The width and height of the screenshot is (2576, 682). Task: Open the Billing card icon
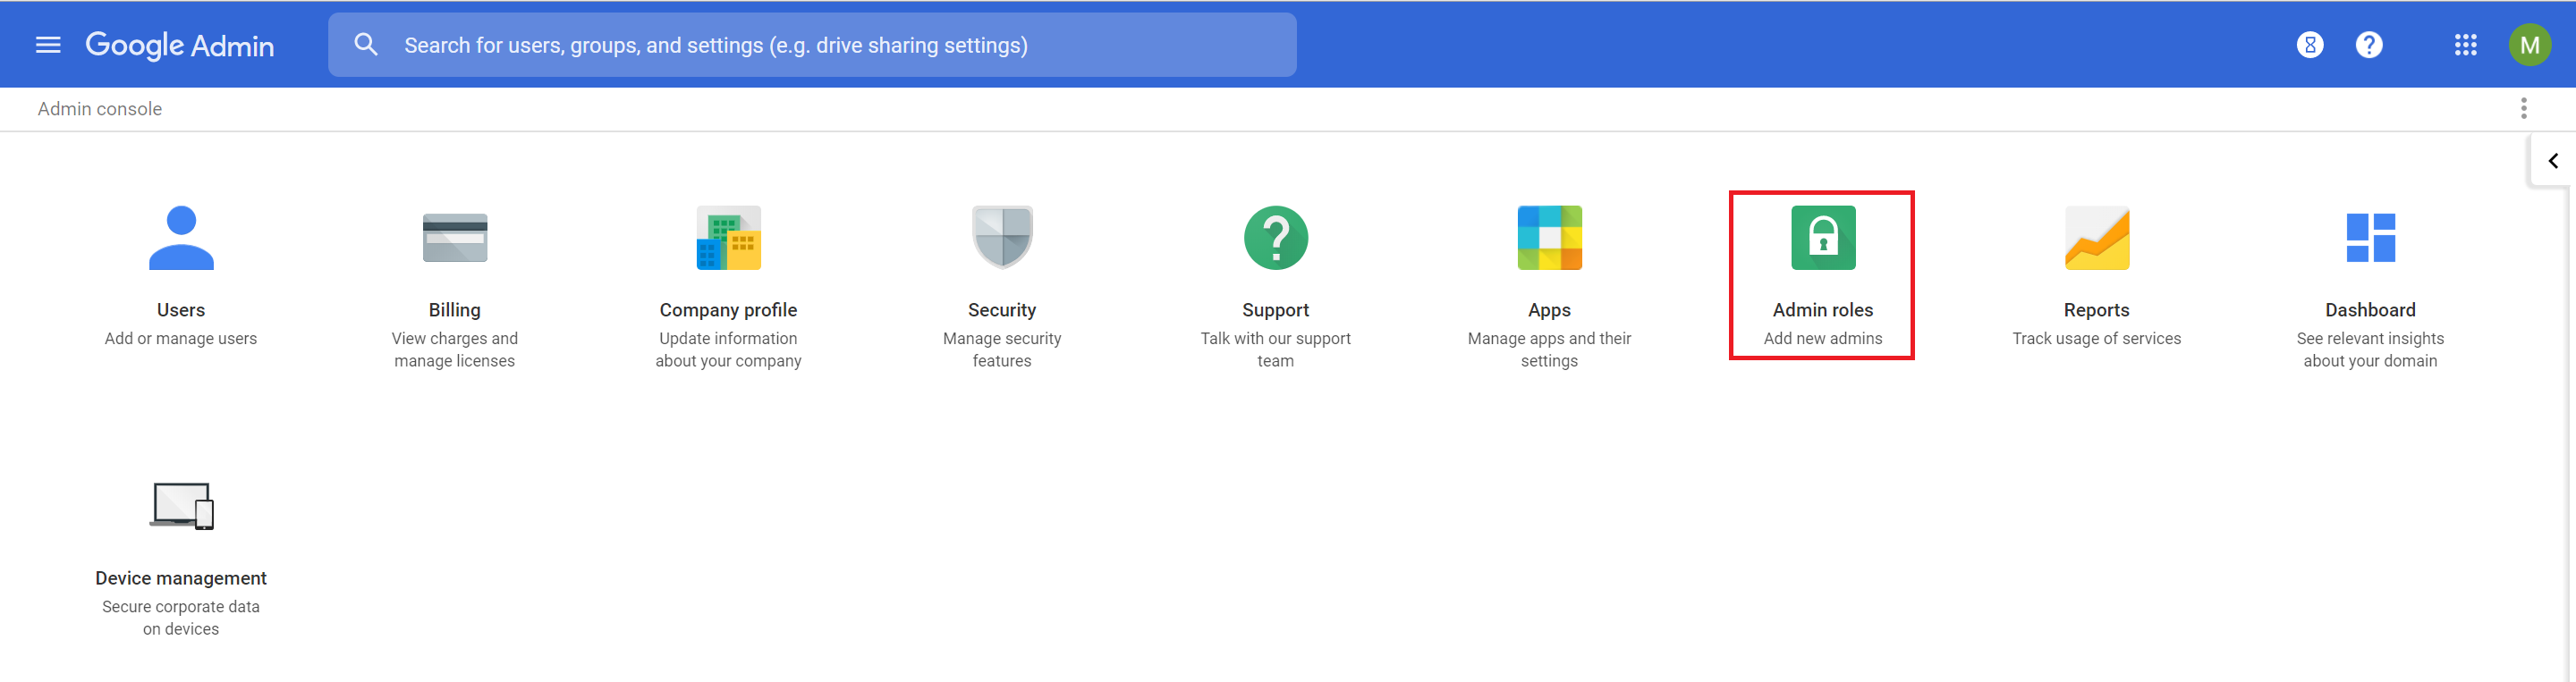[x=455, y=238]
